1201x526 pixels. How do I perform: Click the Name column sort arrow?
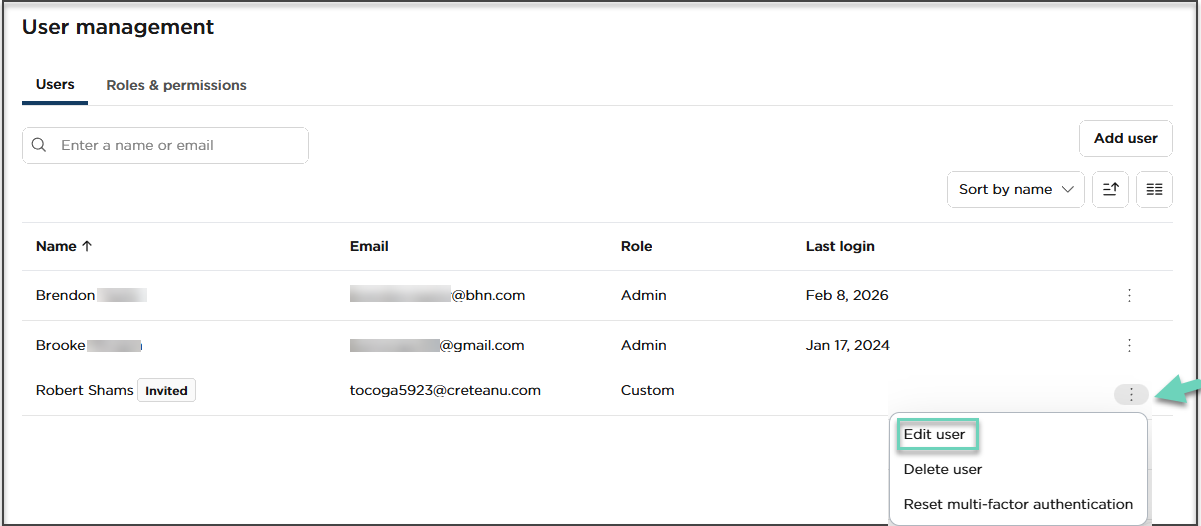click(86, 246)
